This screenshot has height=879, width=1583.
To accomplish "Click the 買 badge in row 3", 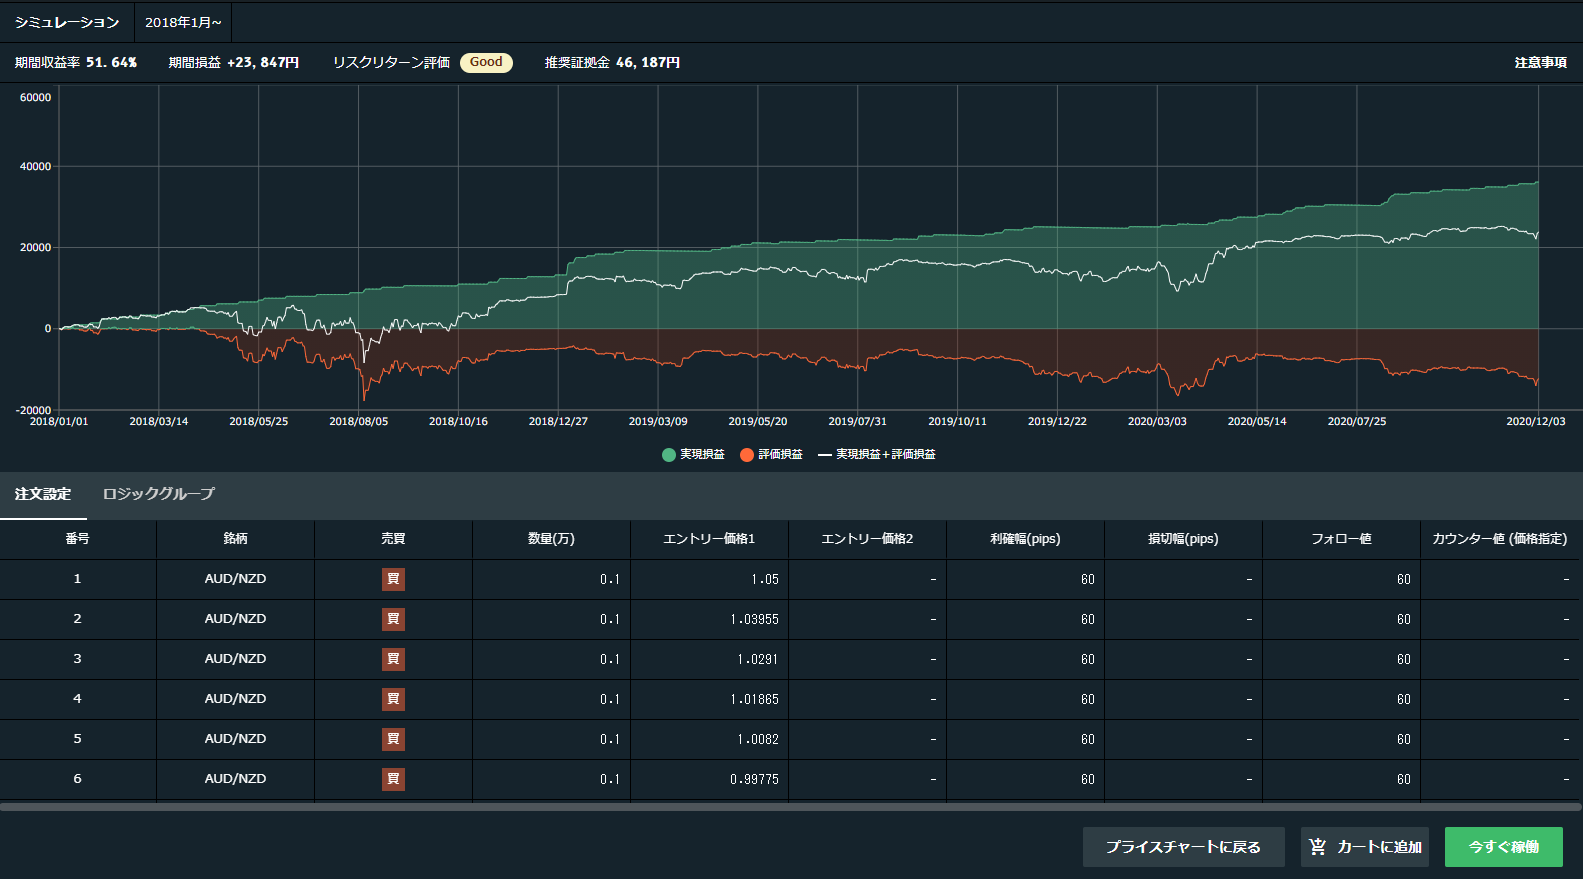I will (x=393, y=659).
